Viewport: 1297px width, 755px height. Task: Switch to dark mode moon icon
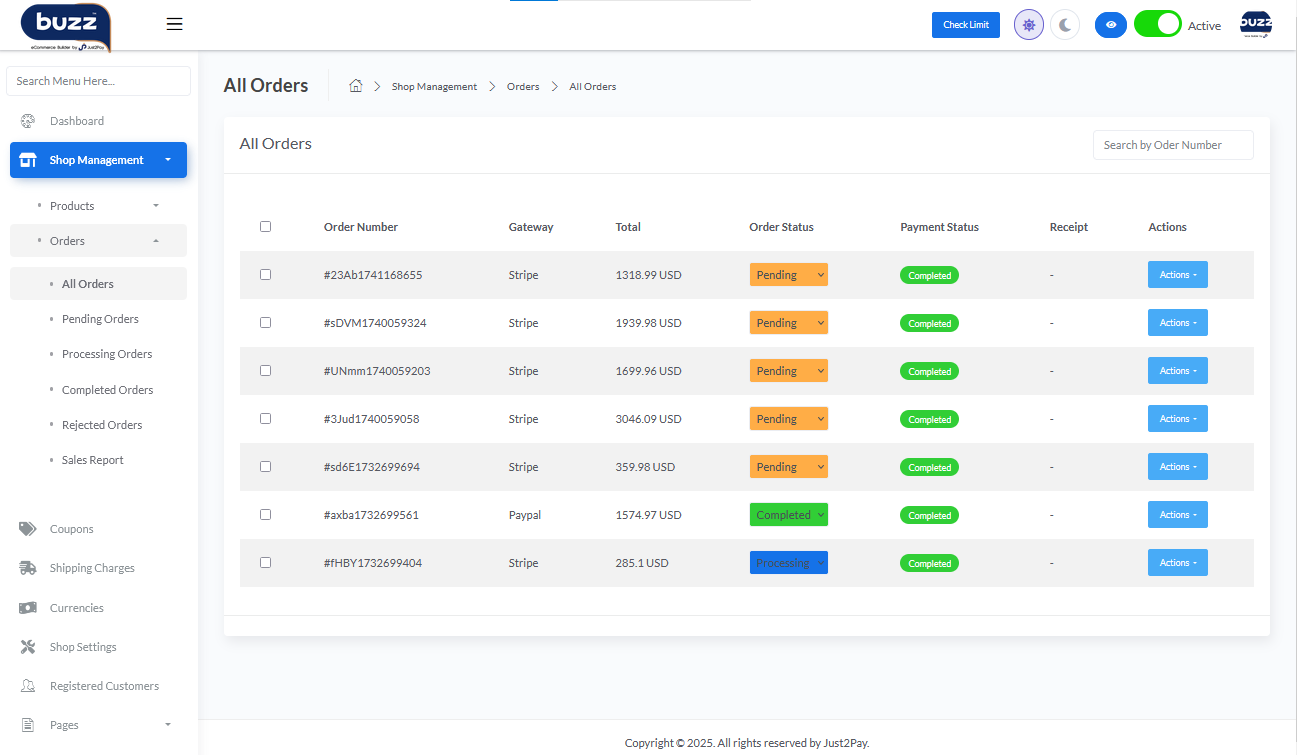point(1064,25)
